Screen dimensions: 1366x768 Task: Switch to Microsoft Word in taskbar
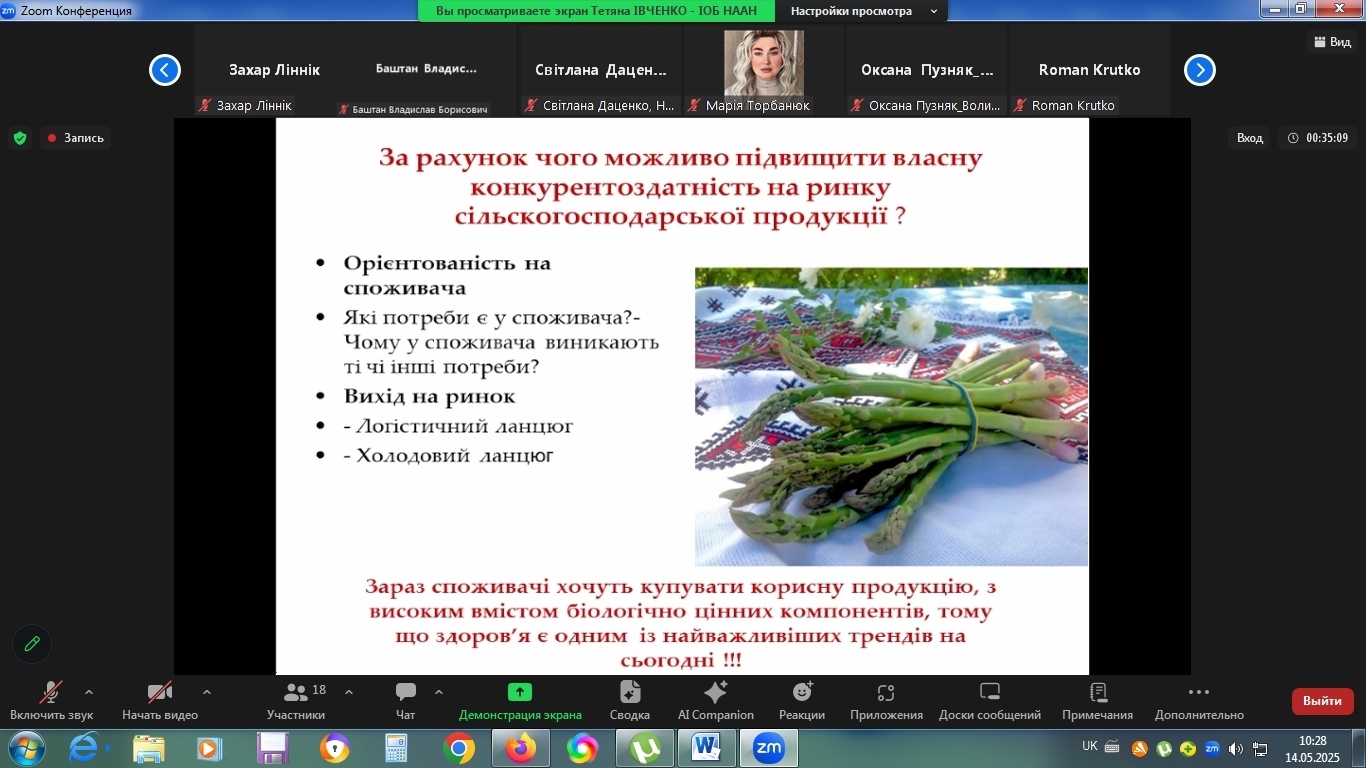point(707,748)
